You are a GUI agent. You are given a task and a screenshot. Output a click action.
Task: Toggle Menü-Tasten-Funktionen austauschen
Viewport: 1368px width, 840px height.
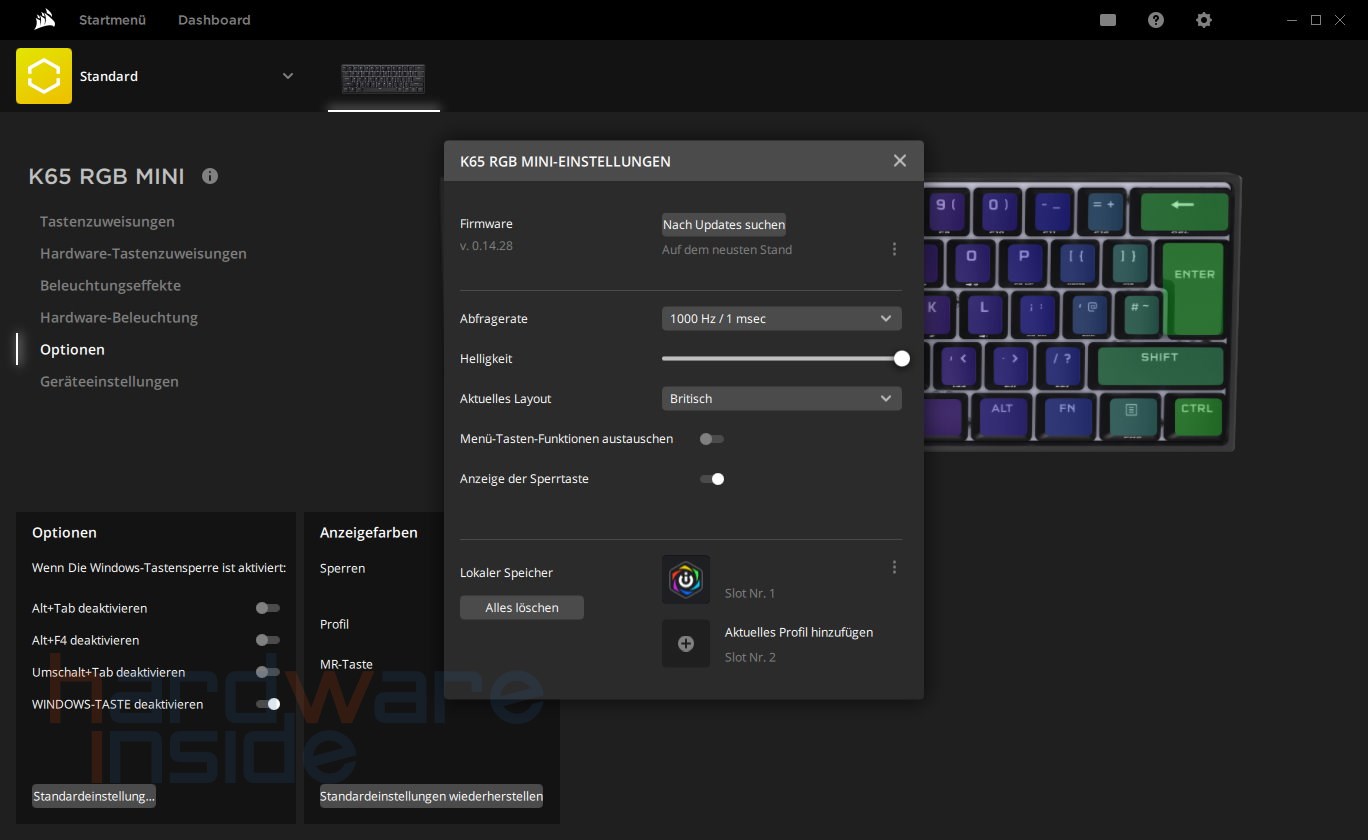pos(711,438)
